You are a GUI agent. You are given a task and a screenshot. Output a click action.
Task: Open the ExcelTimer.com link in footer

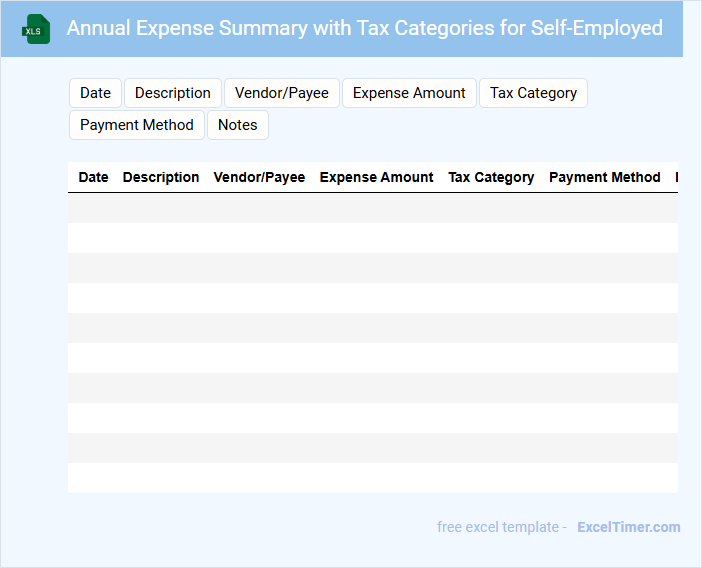pyautogui.click(x=628, y=527)
